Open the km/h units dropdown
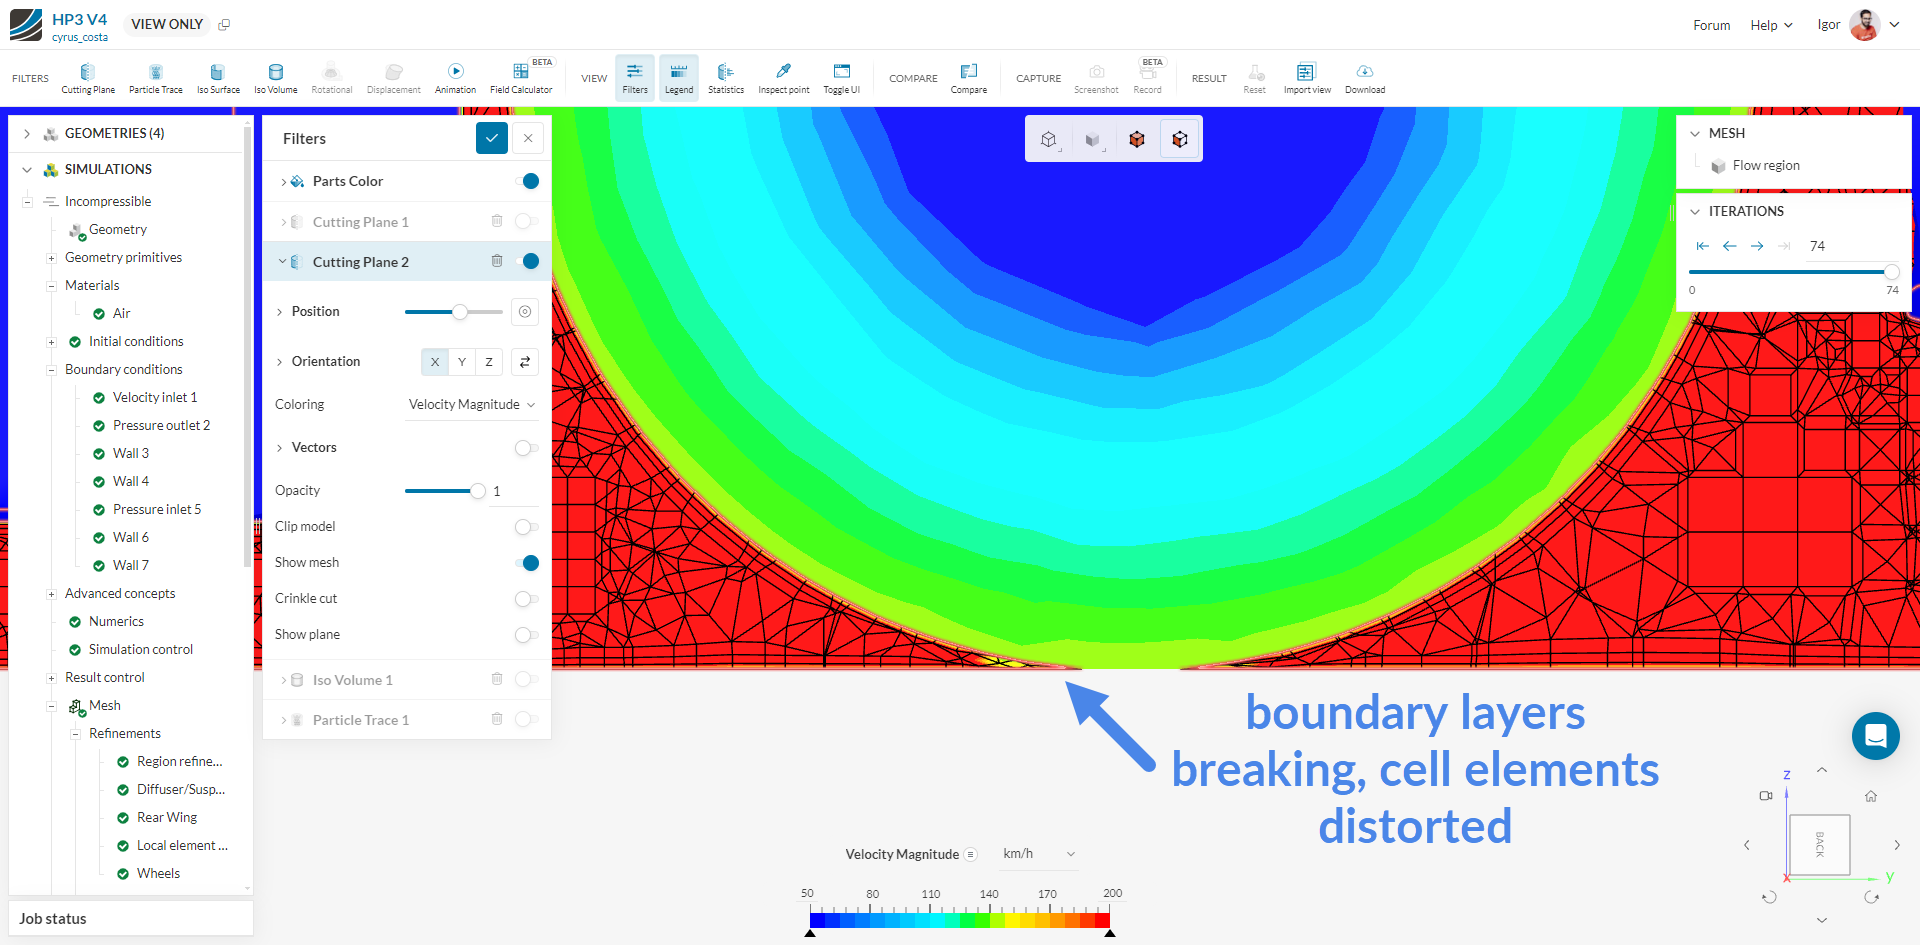Image resolution: width=1920 pixels, height=945 pixels. point(1039,854)
